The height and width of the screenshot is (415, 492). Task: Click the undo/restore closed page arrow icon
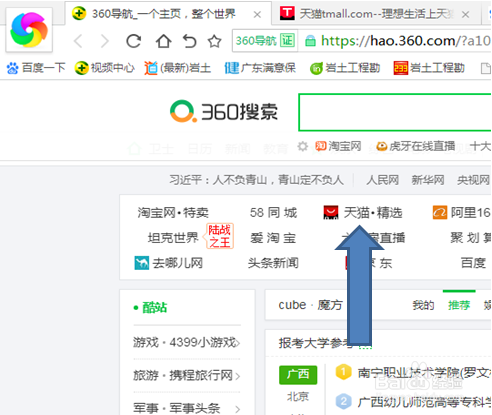point(189,41)
